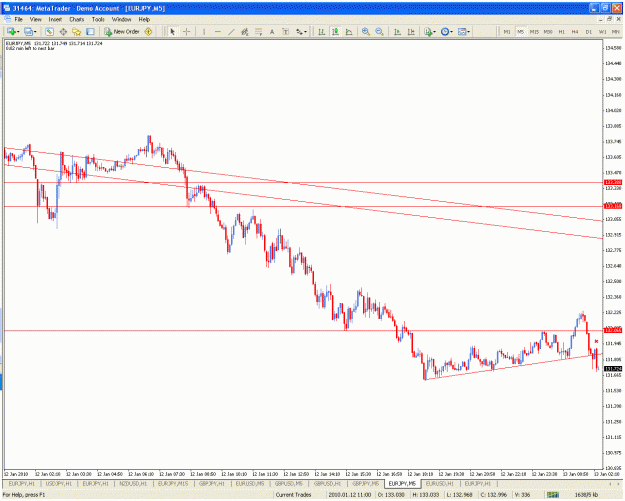Click the 'C: 132.996' status bar value
Screen dimensions: 625x501
click(x=493, y=495)
